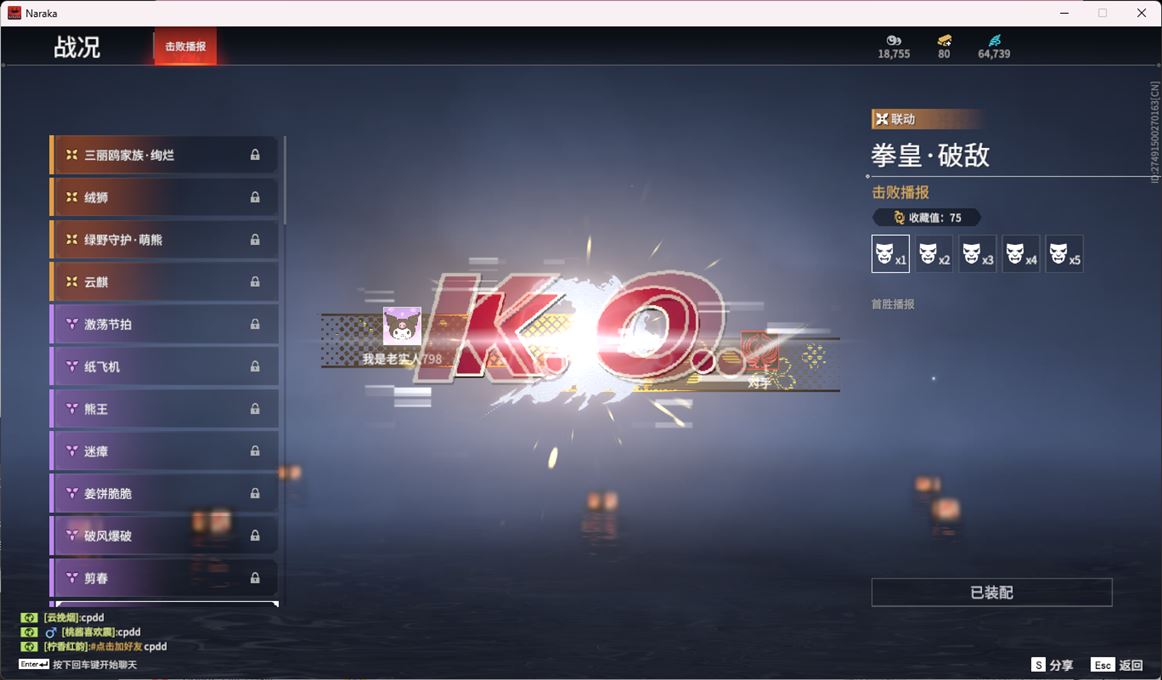The height and width of the screenshot is (680, 1162).
Task: Click the 分享 share button
Action: [x=1052, y=665]
